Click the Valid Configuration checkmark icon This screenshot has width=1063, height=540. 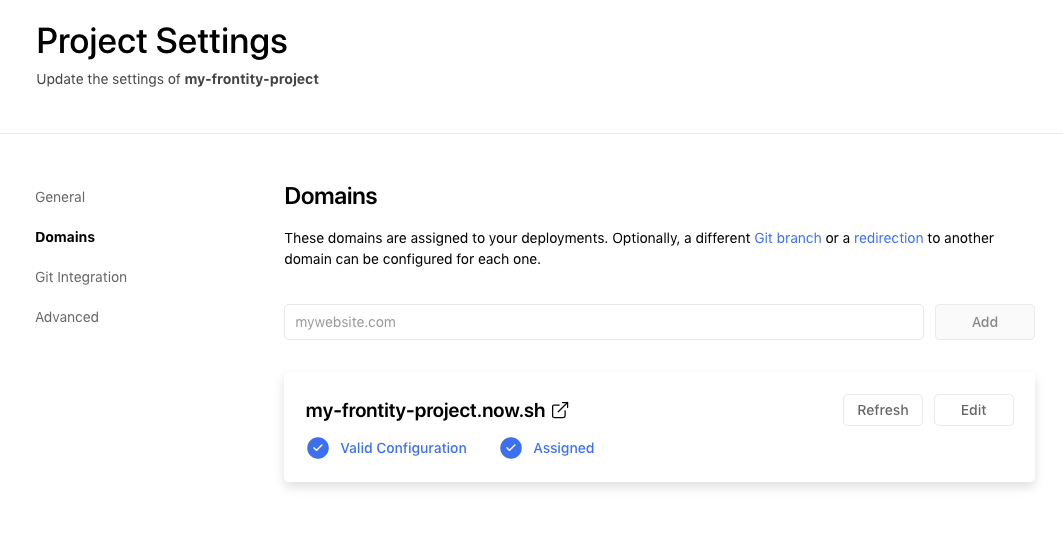318,448
